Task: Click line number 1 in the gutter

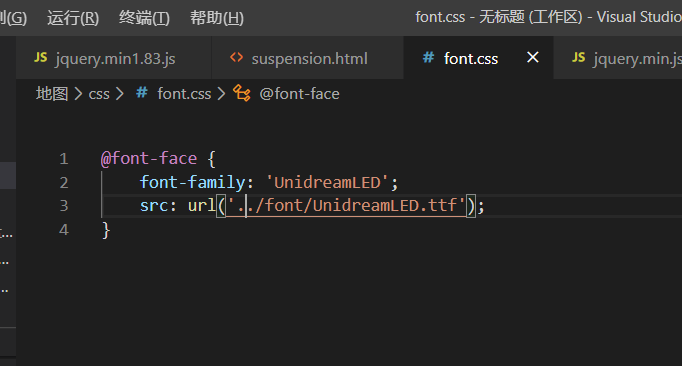Action: point(64,159)
